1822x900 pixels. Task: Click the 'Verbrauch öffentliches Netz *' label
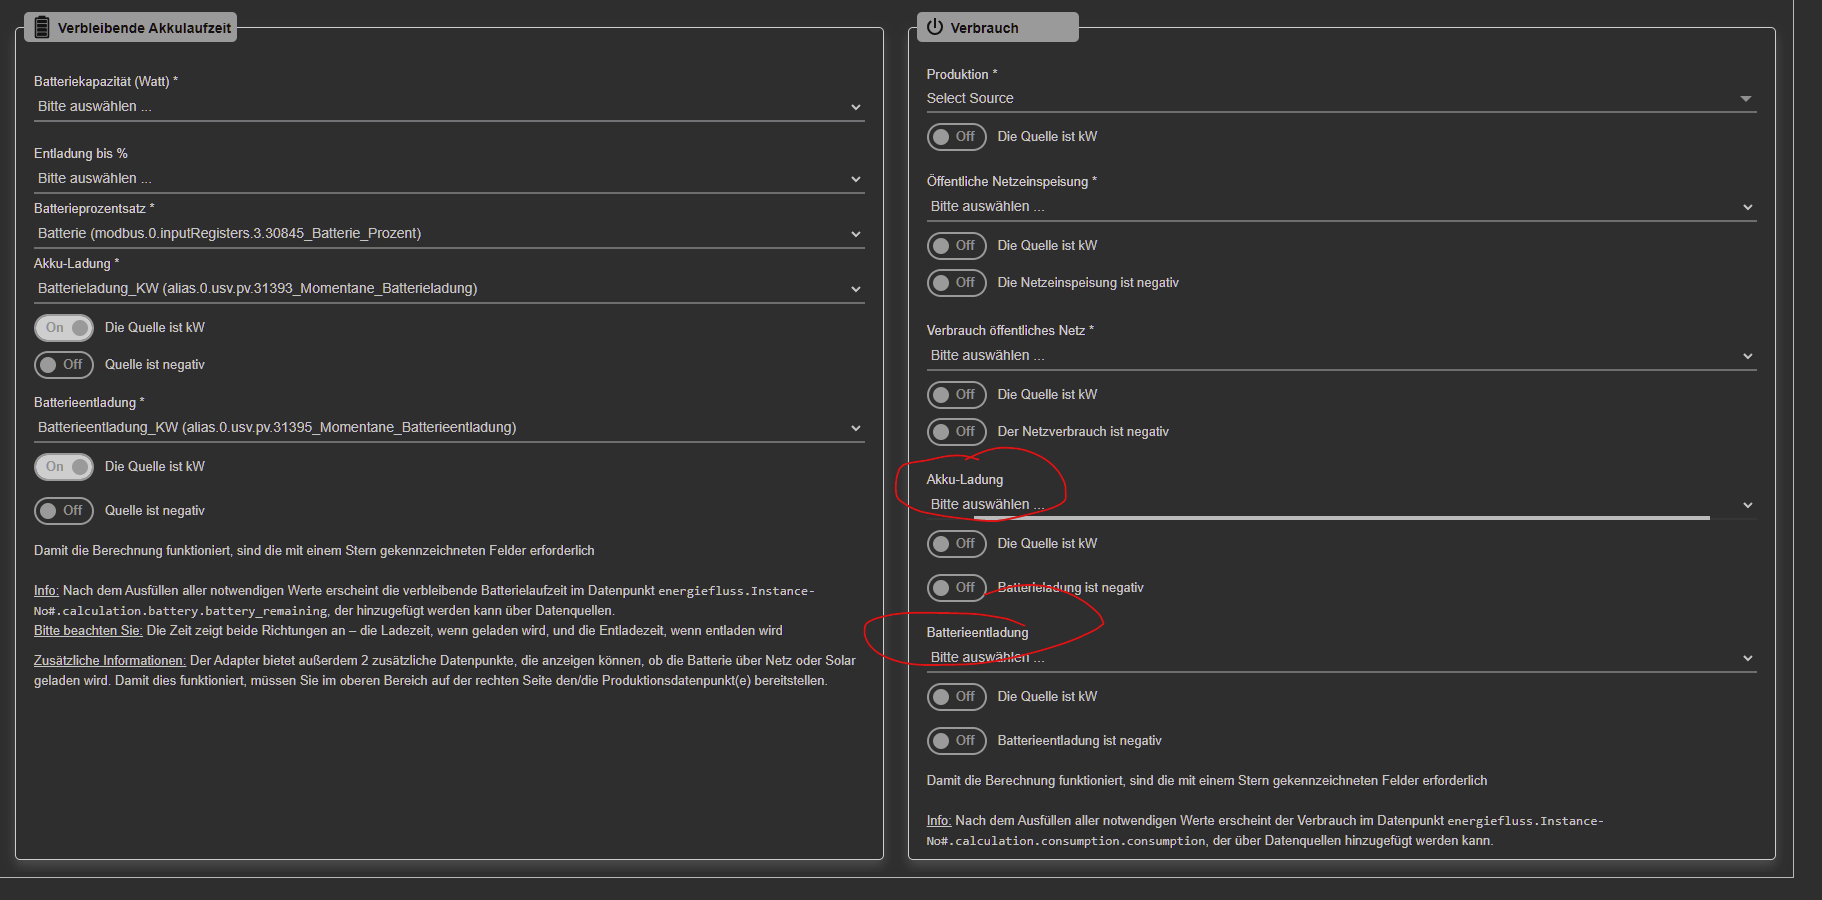[1010, 331]
